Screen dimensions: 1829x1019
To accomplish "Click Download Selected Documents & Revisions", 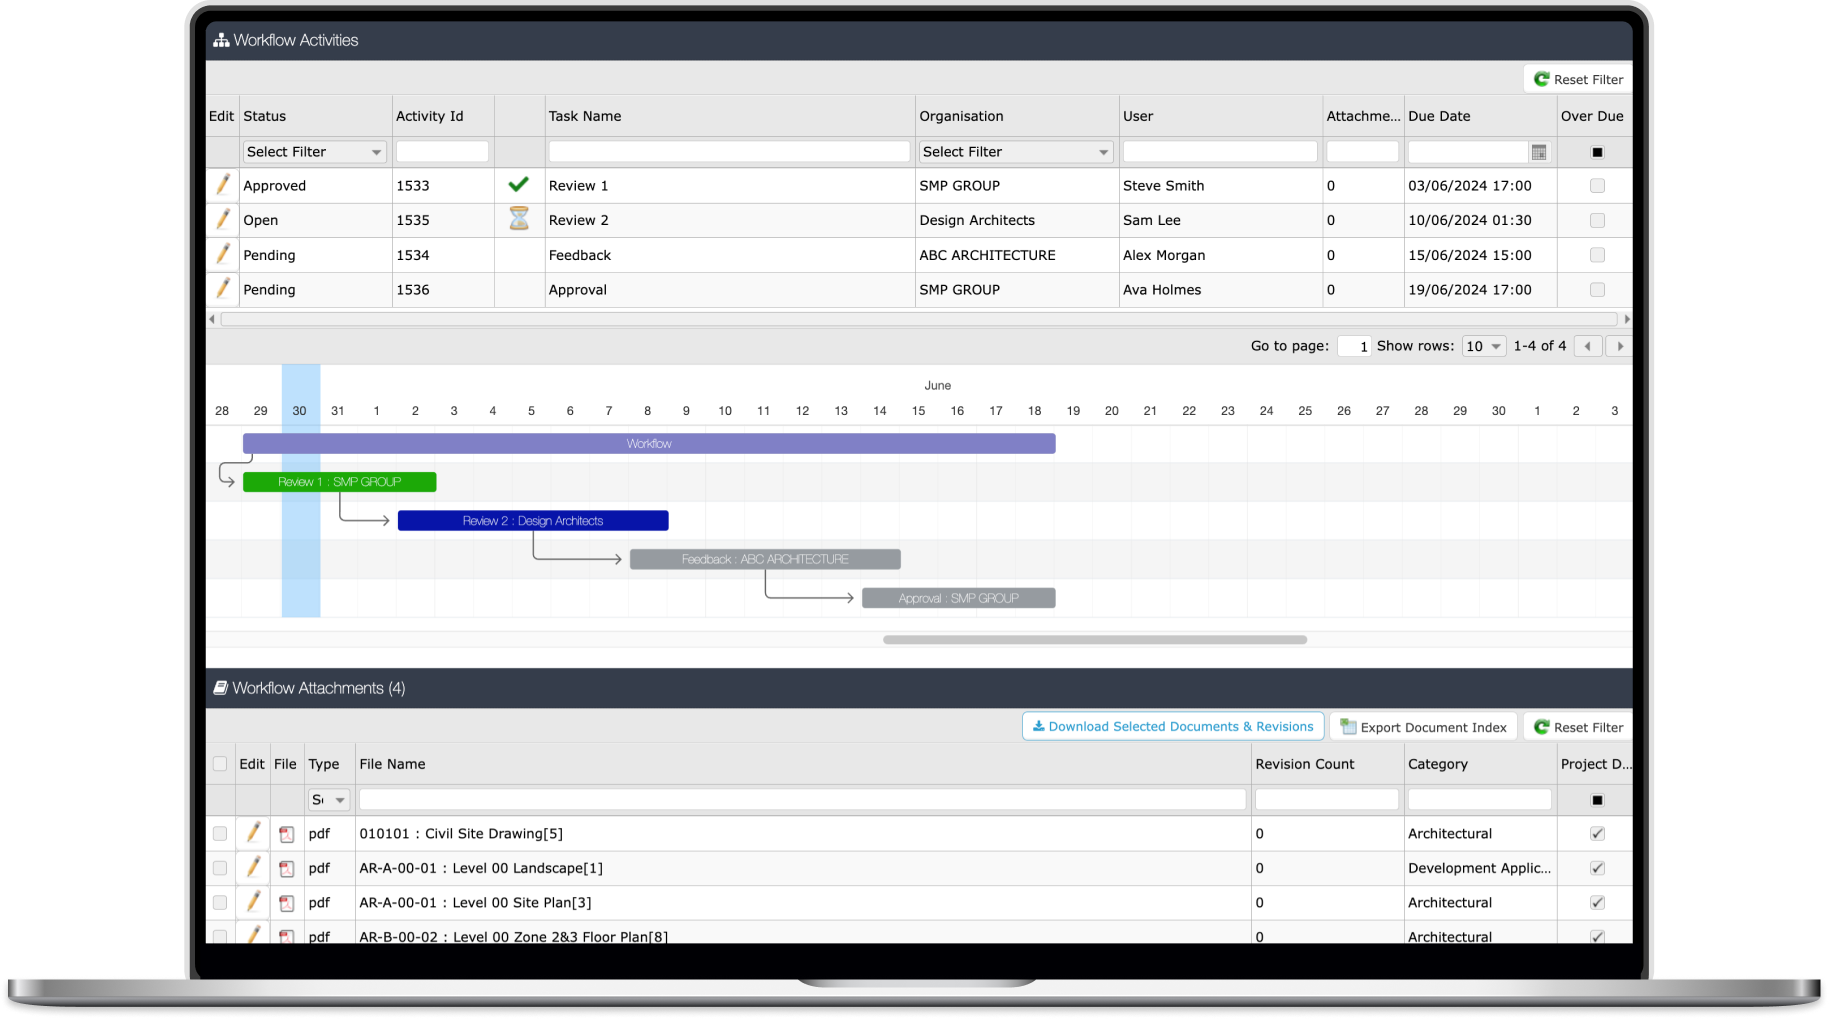I will click(1173, 727).
